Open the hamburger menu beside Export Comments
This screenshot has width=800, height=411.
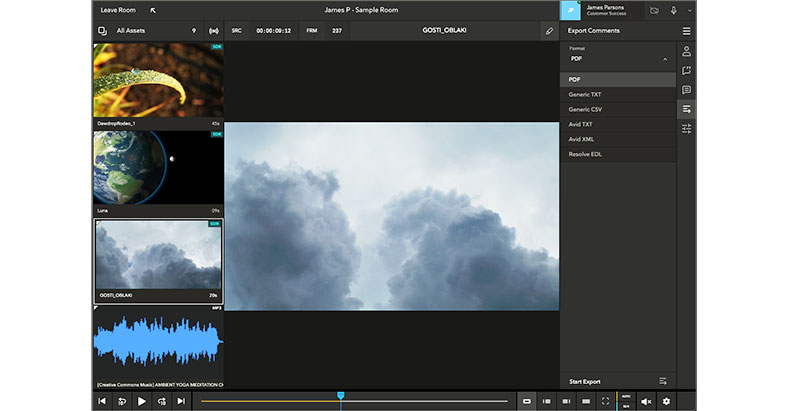[686, 31]
